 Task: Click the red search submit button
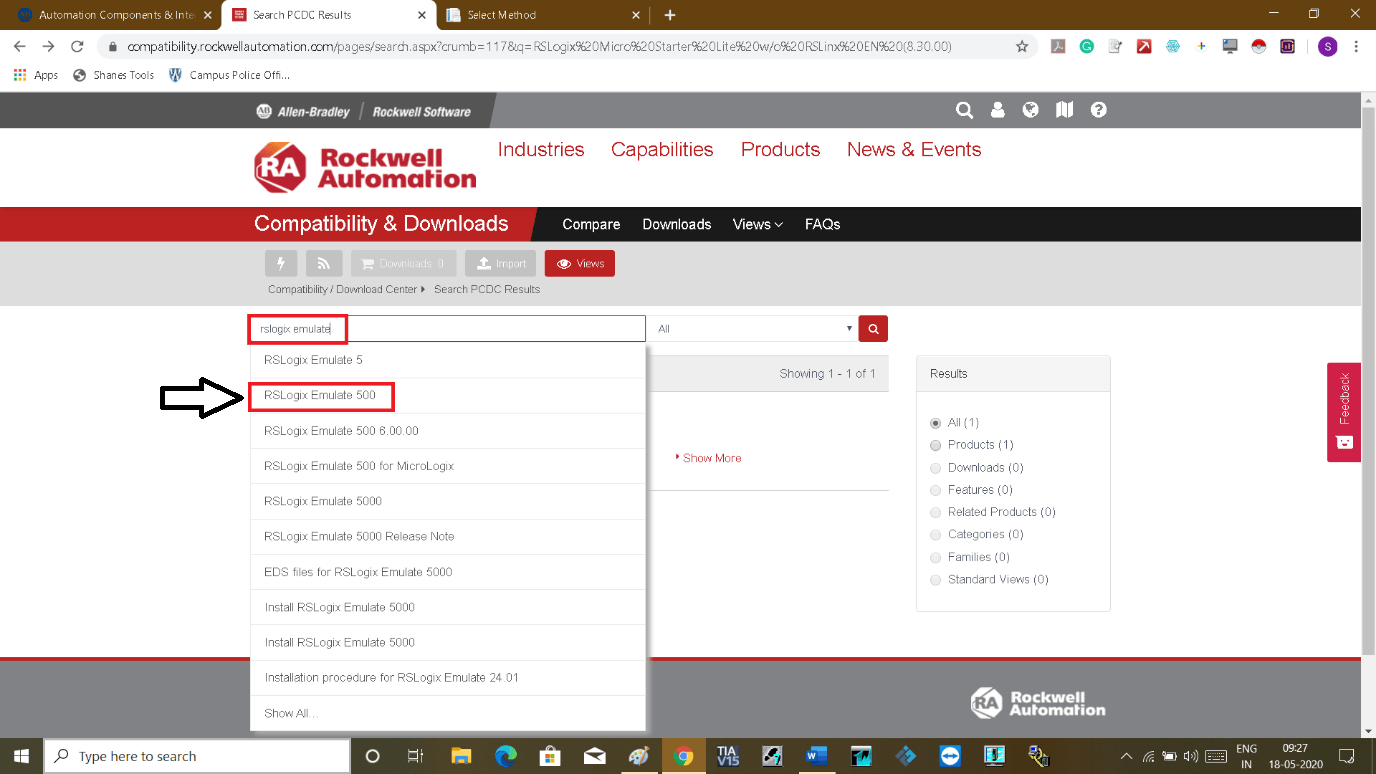[873, 328]
